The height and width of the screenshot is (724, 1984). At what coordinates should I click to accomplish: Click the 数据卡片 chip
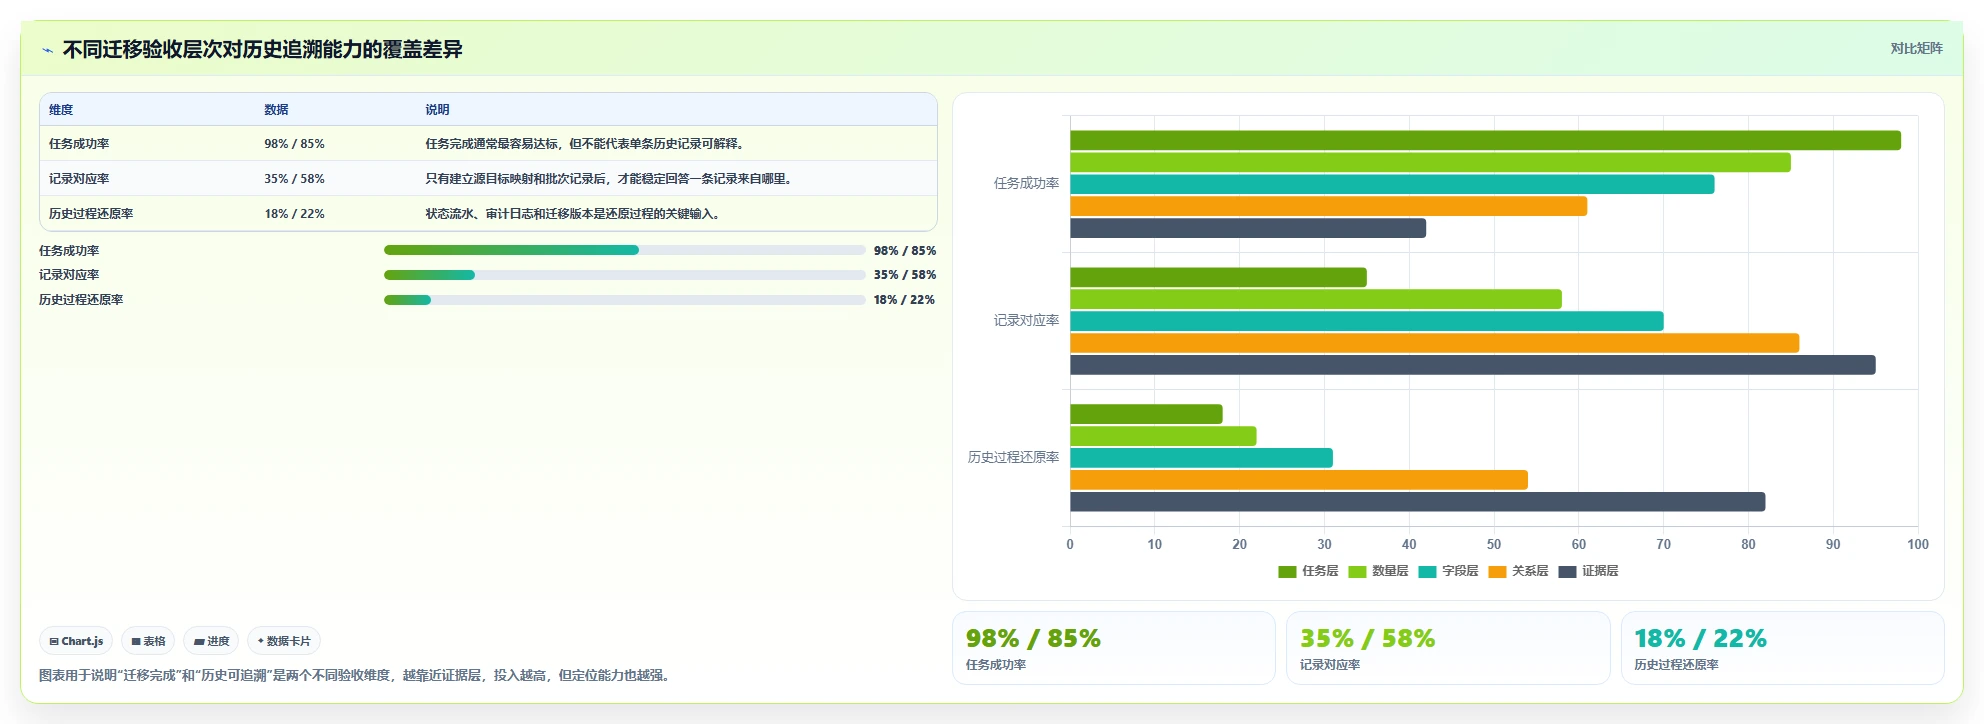pos(284,641)
